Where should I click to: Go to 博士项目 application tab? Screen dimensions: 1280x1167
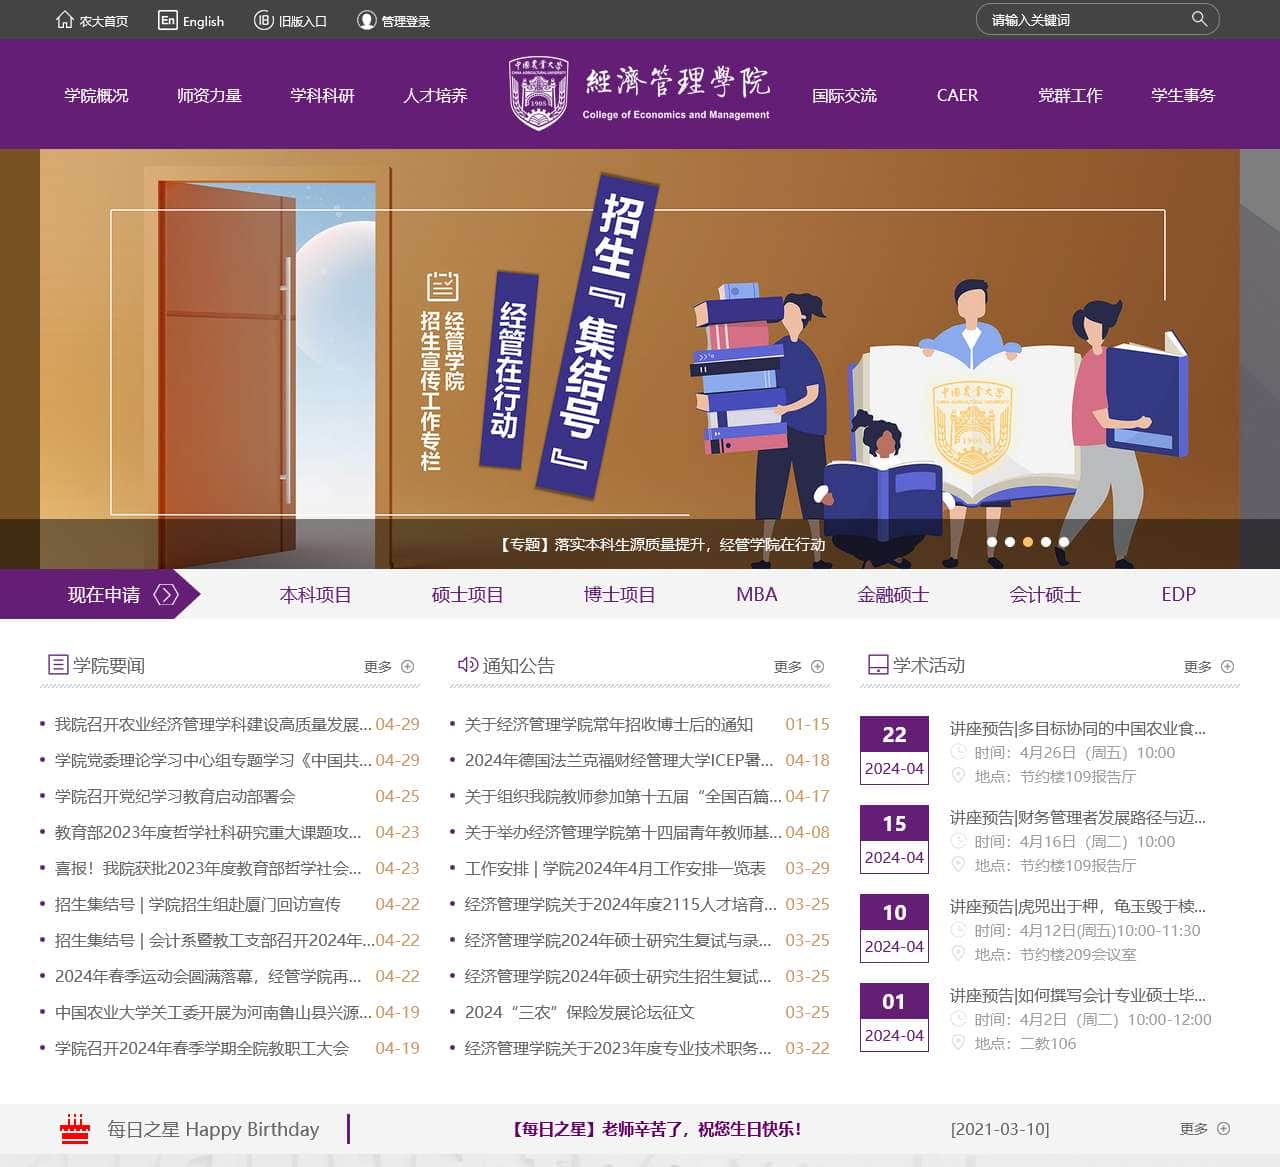click(x=620, y=595)
